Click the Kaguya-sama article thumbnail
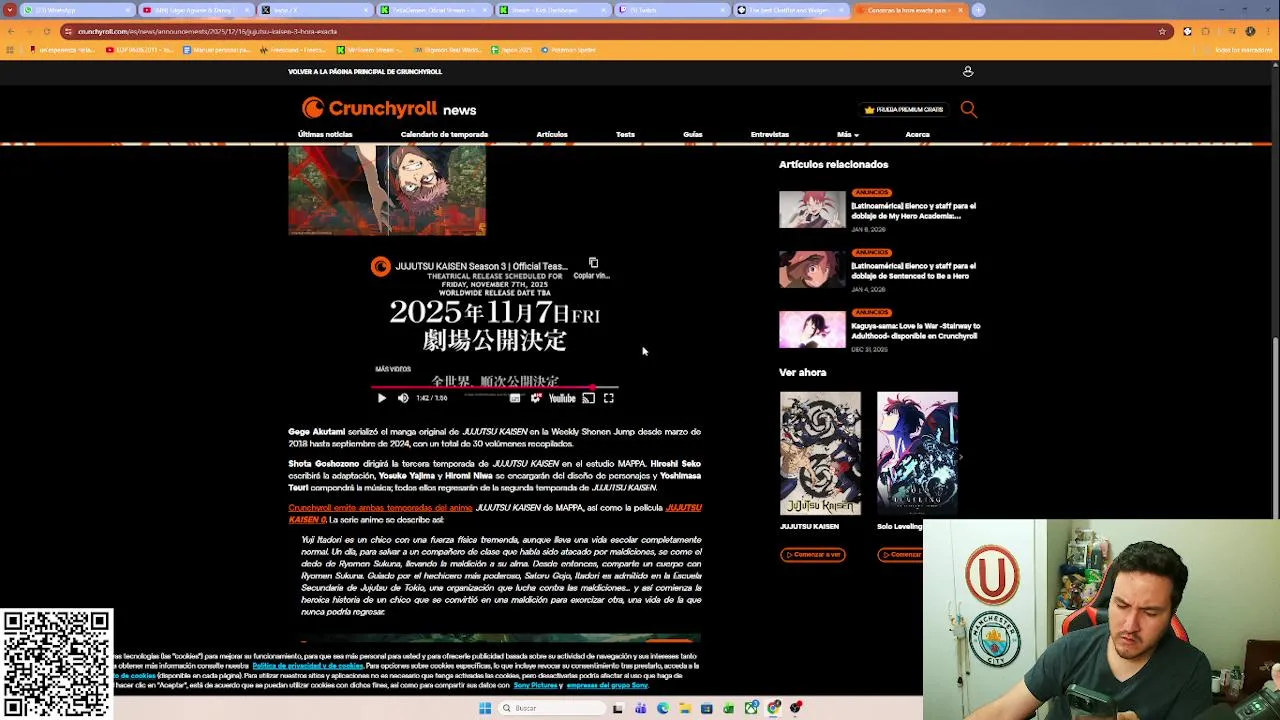The image size is (1280, 720). coord(812,329)
